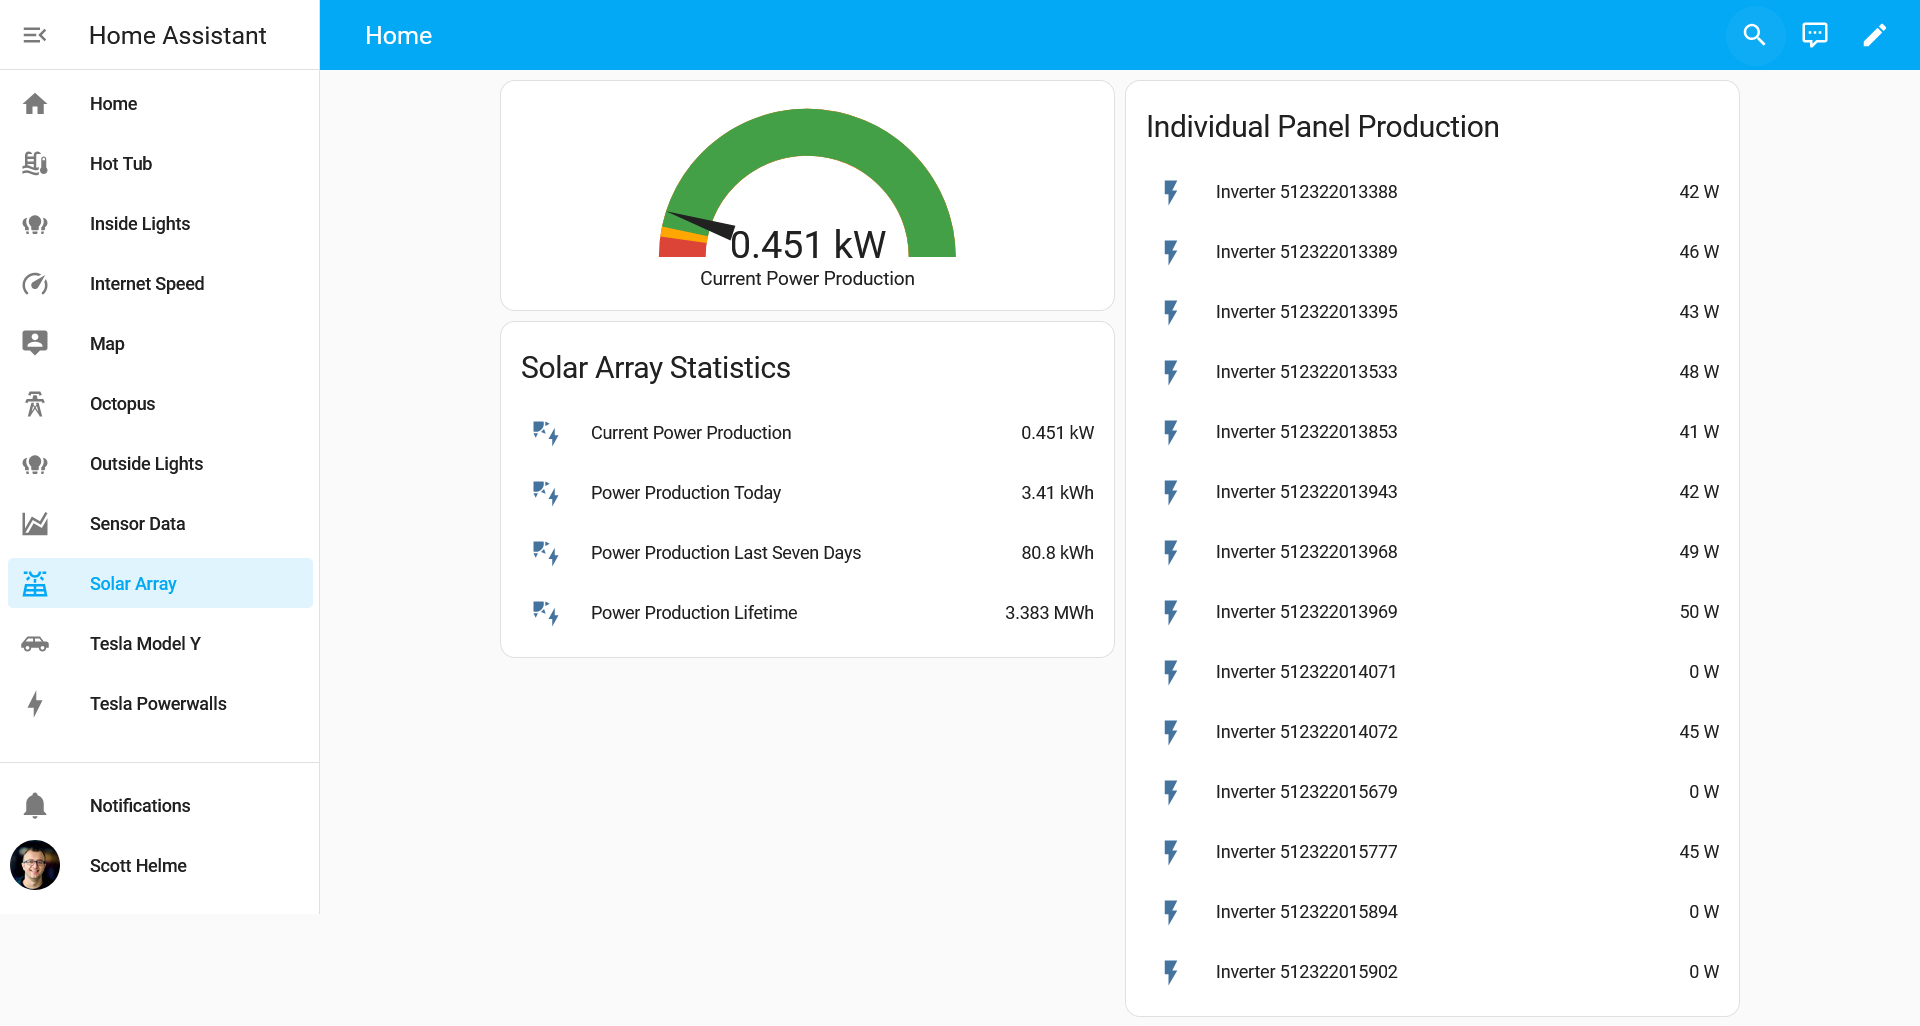The width and height of the screenshot is (1920, 1026).
Task: Select Tesla Powerwalls in sidebar
Action: point(158,704)
